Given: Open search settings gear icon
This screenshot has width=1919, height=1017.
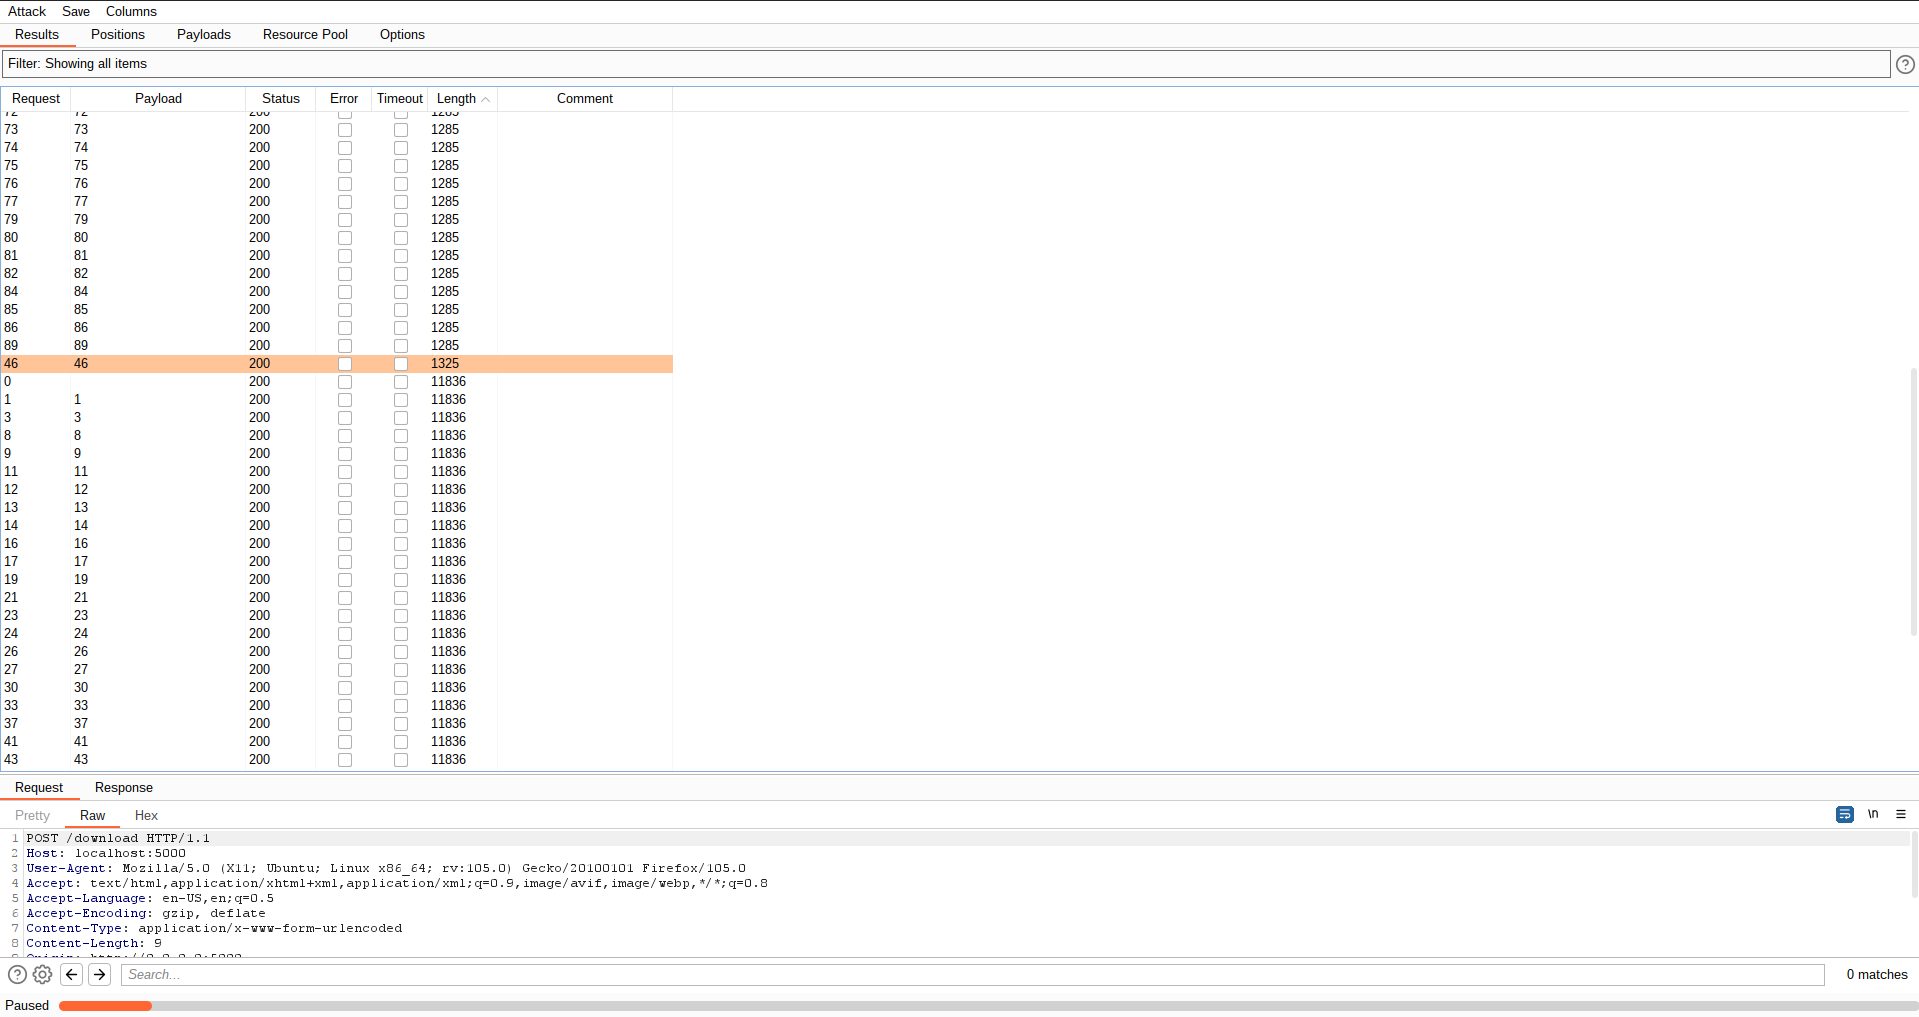Looking at the screenshot, I should [42, 974].
